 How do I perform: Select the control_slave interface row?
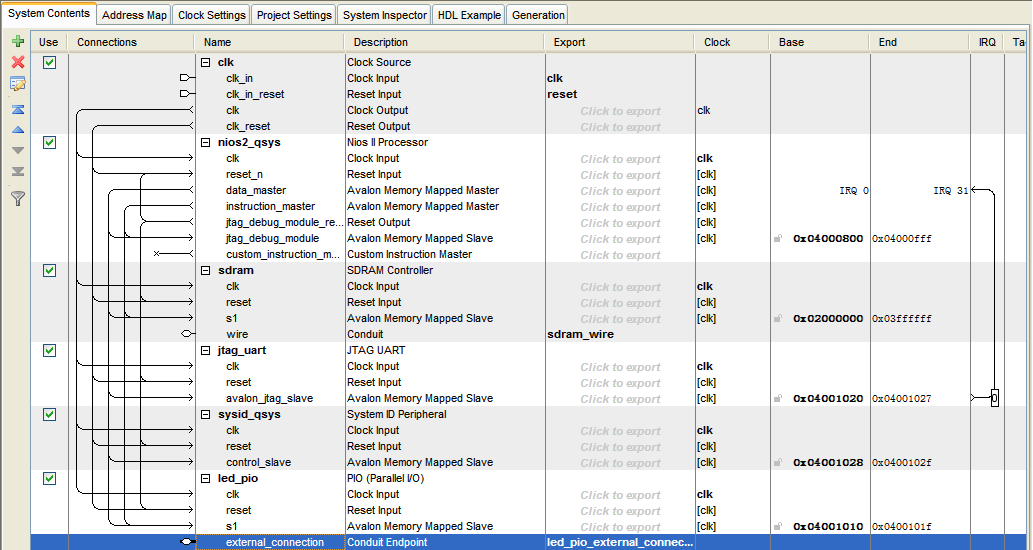258,462
